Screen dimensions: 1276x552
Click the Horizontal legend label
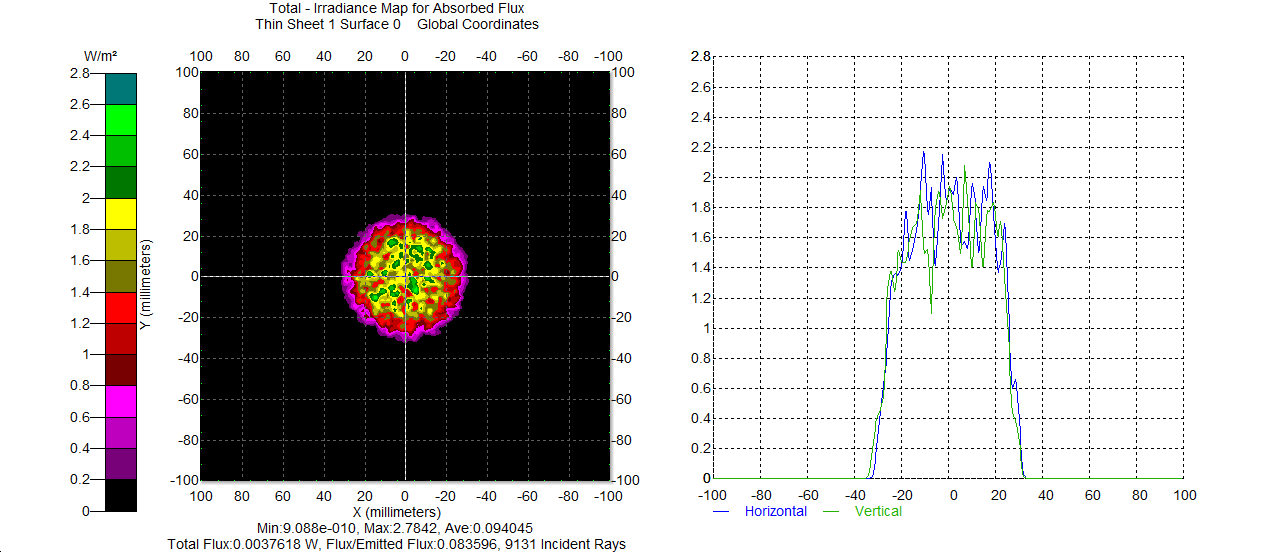(x=775, y=511)
